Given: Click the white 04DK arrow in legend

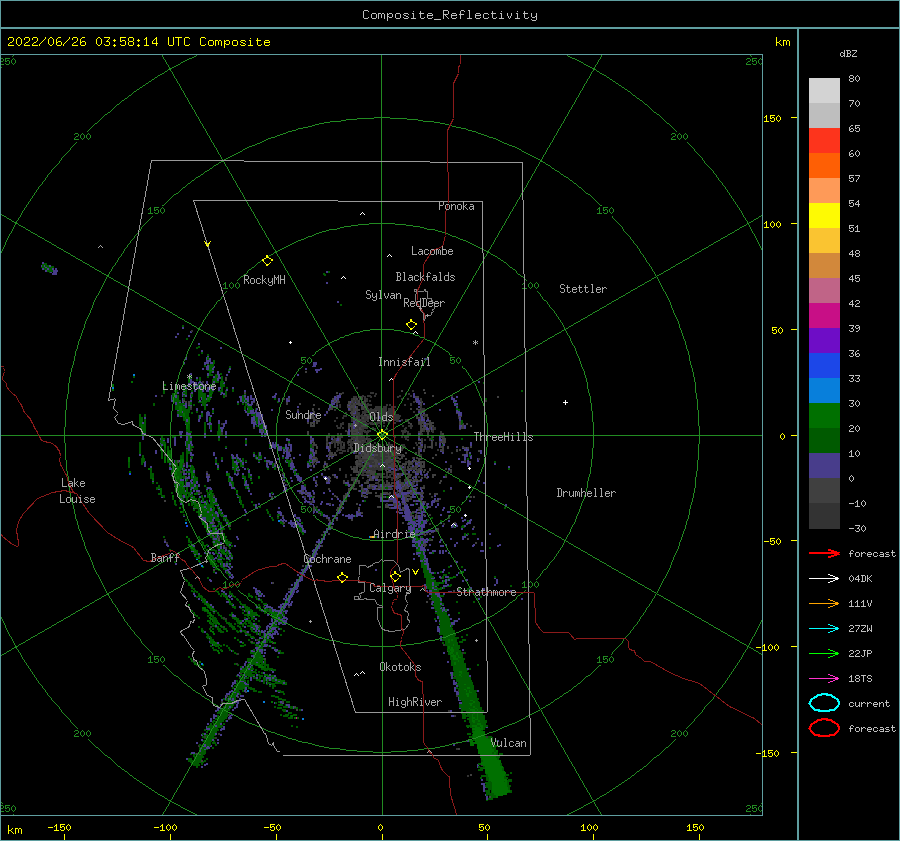Looking at the screenshot, I should tap(824, 578).
